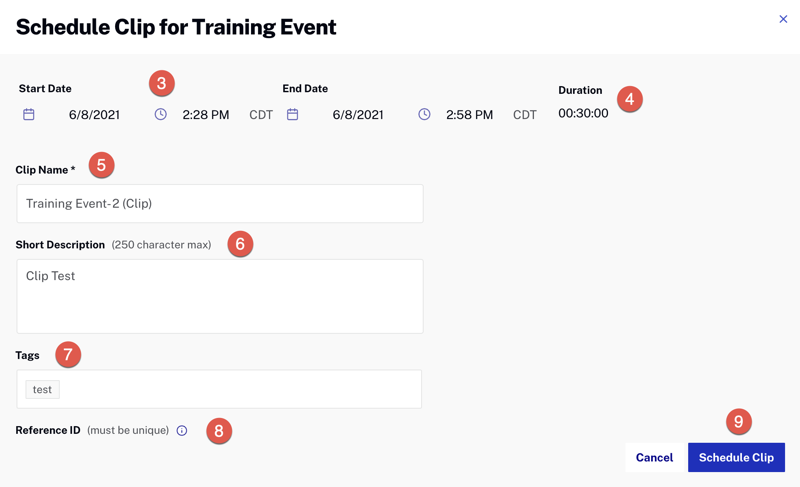This screenshot has height=487, width=800.
Task: Select the 'test' tag chip
Action: (42, 390)
